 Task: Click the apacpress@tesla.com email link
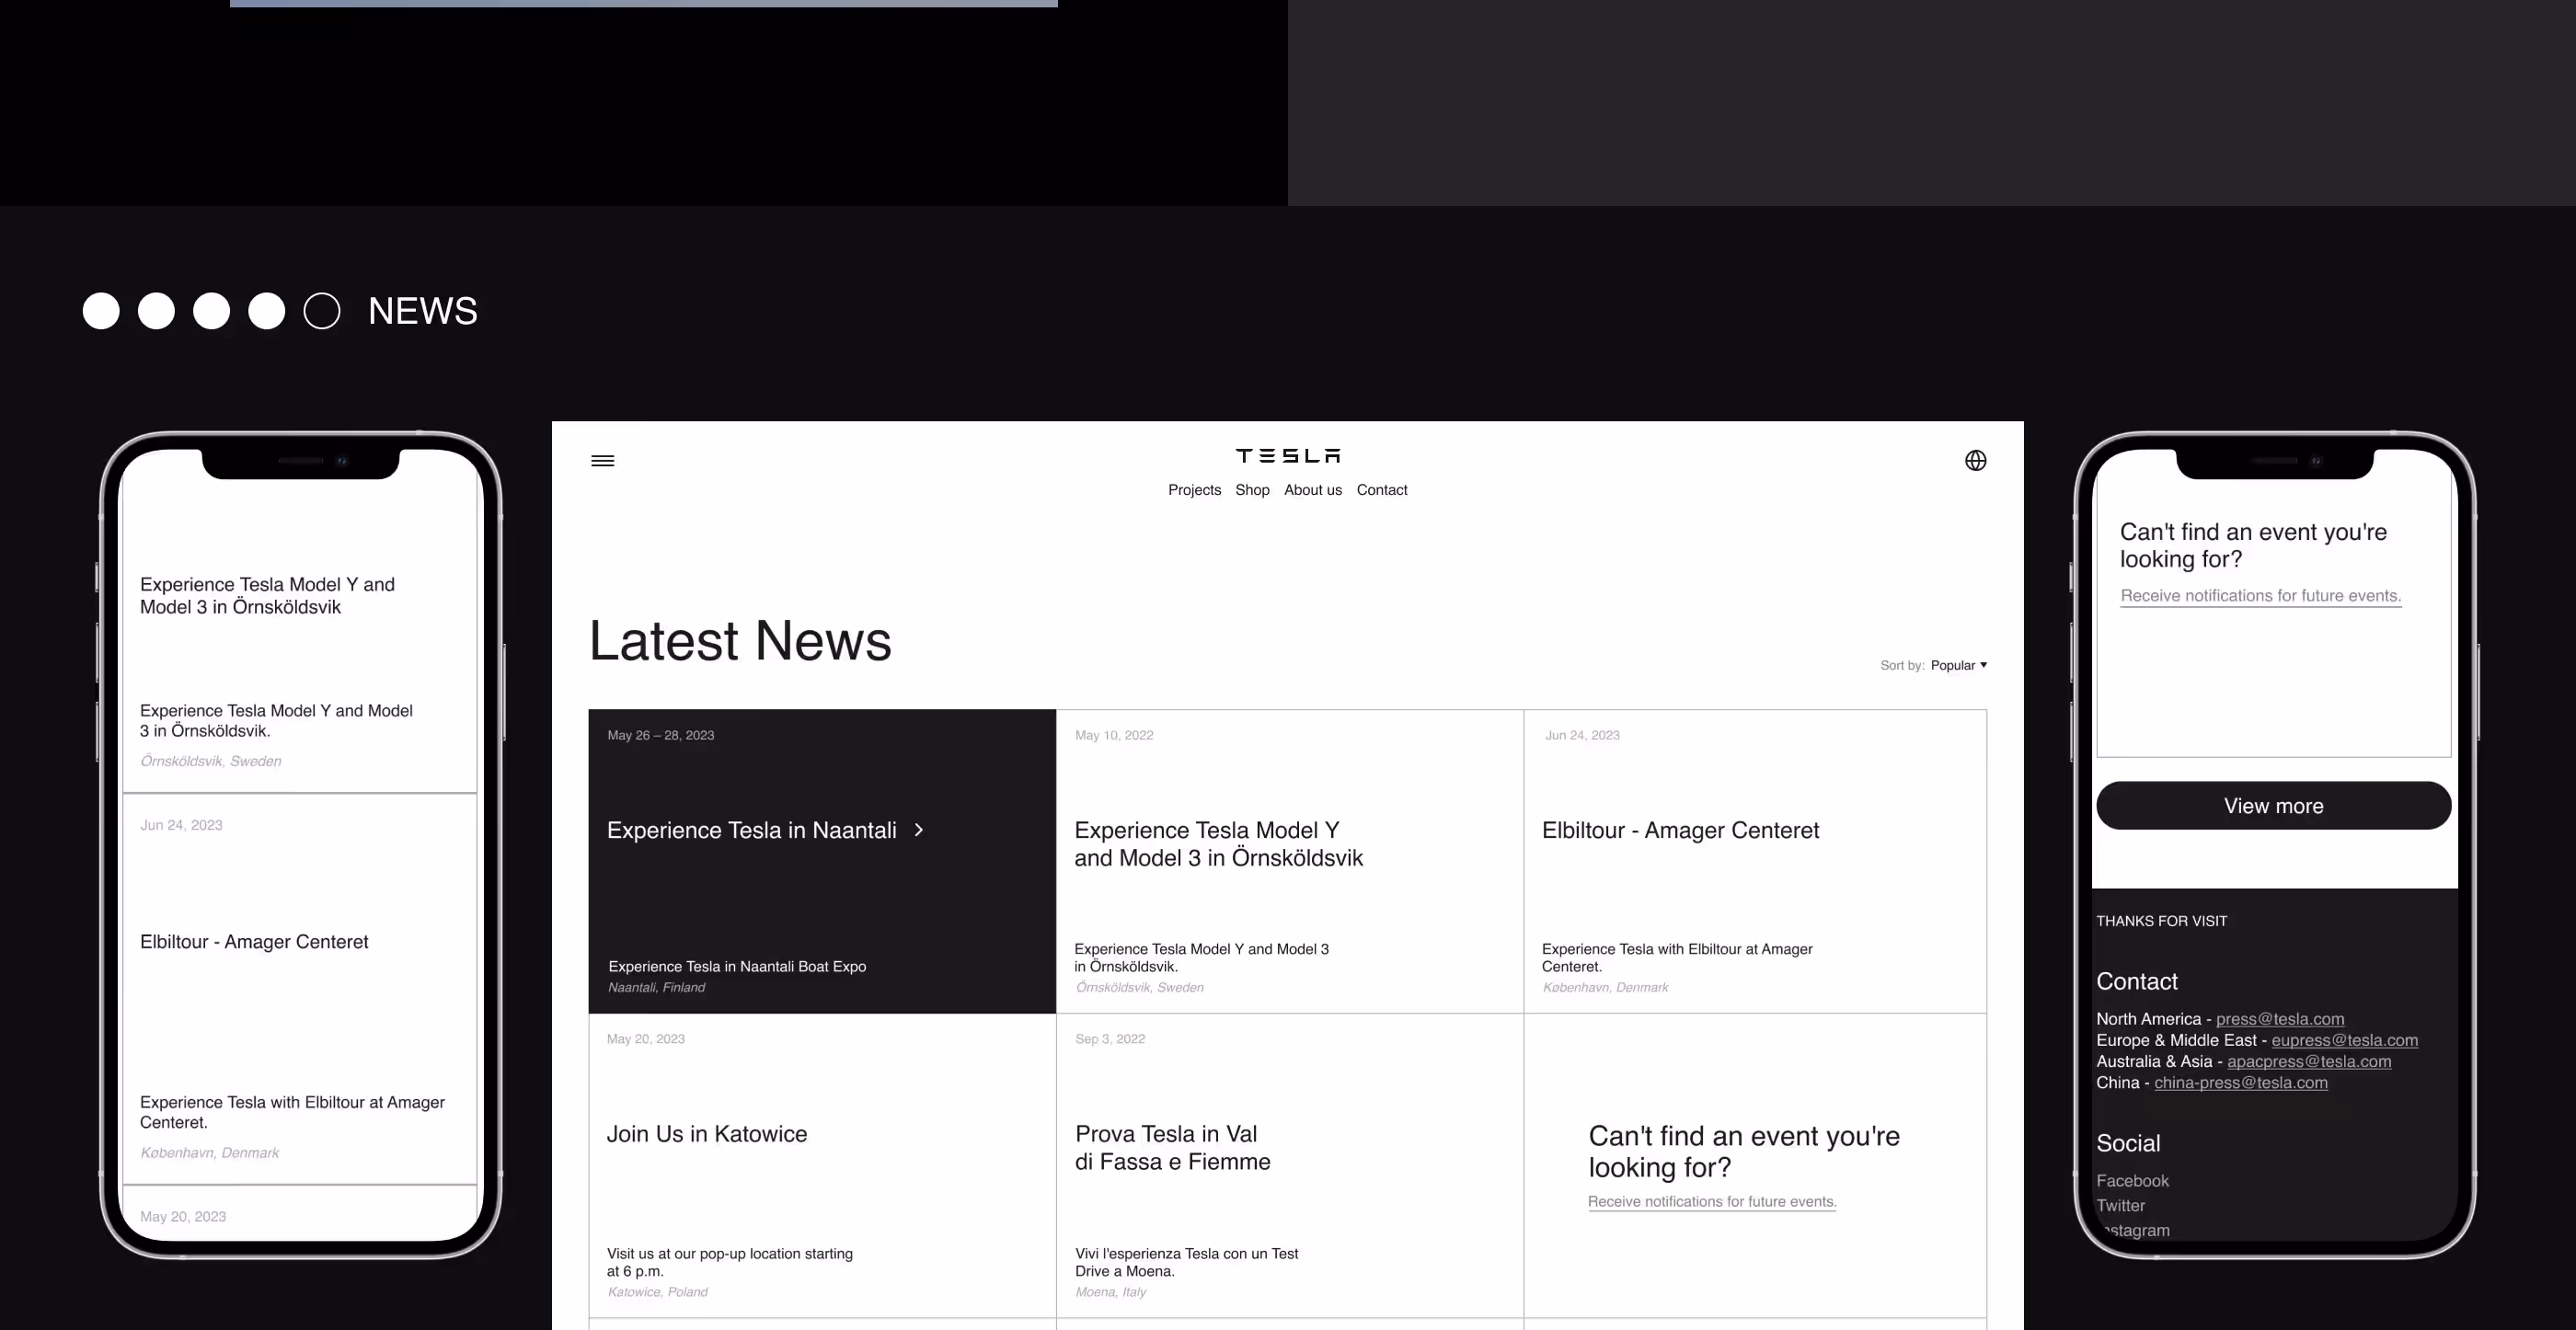(x=2309, y=1061)
